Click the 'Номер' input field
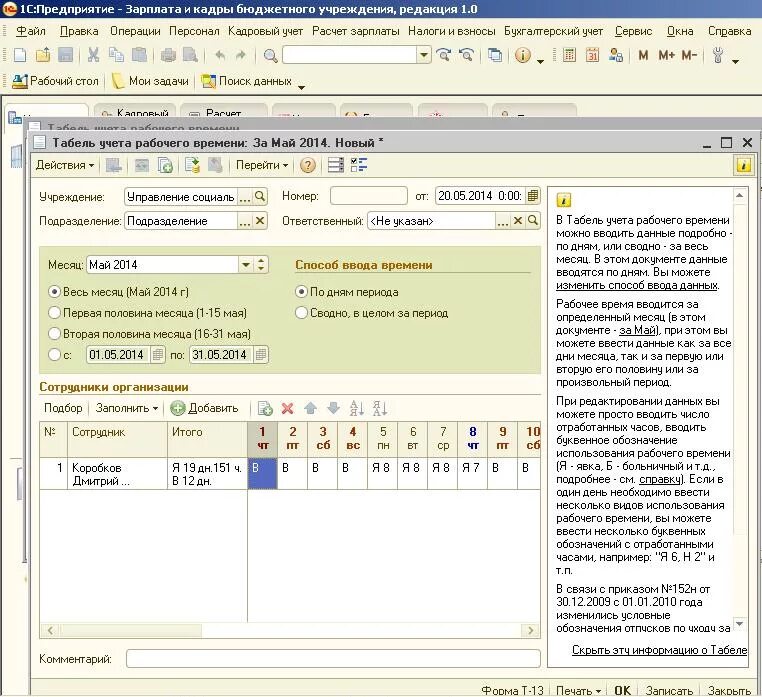Viewport: 762px width, 697px height. [x=368, y=196]
